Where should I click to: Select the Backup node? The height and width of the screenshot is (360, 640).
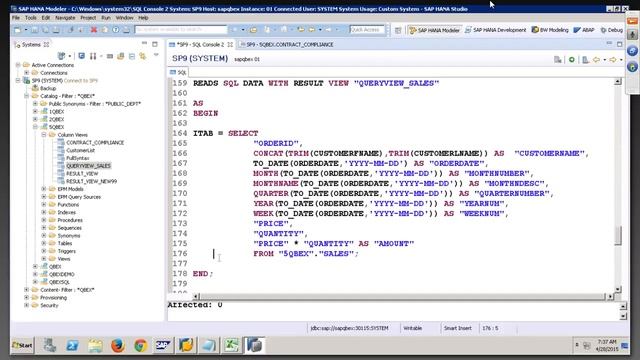tap(48, 88)
